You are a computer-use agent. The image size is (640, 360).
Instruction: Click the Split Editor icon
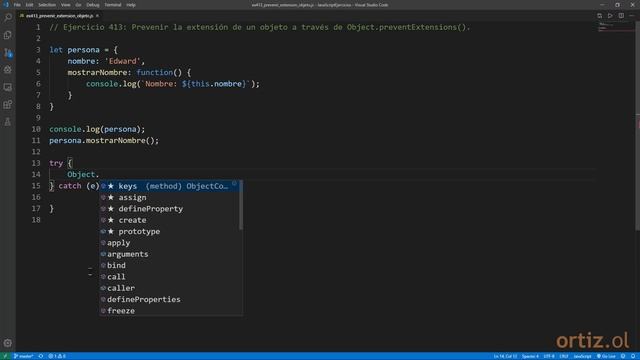[x=621, y=16]
